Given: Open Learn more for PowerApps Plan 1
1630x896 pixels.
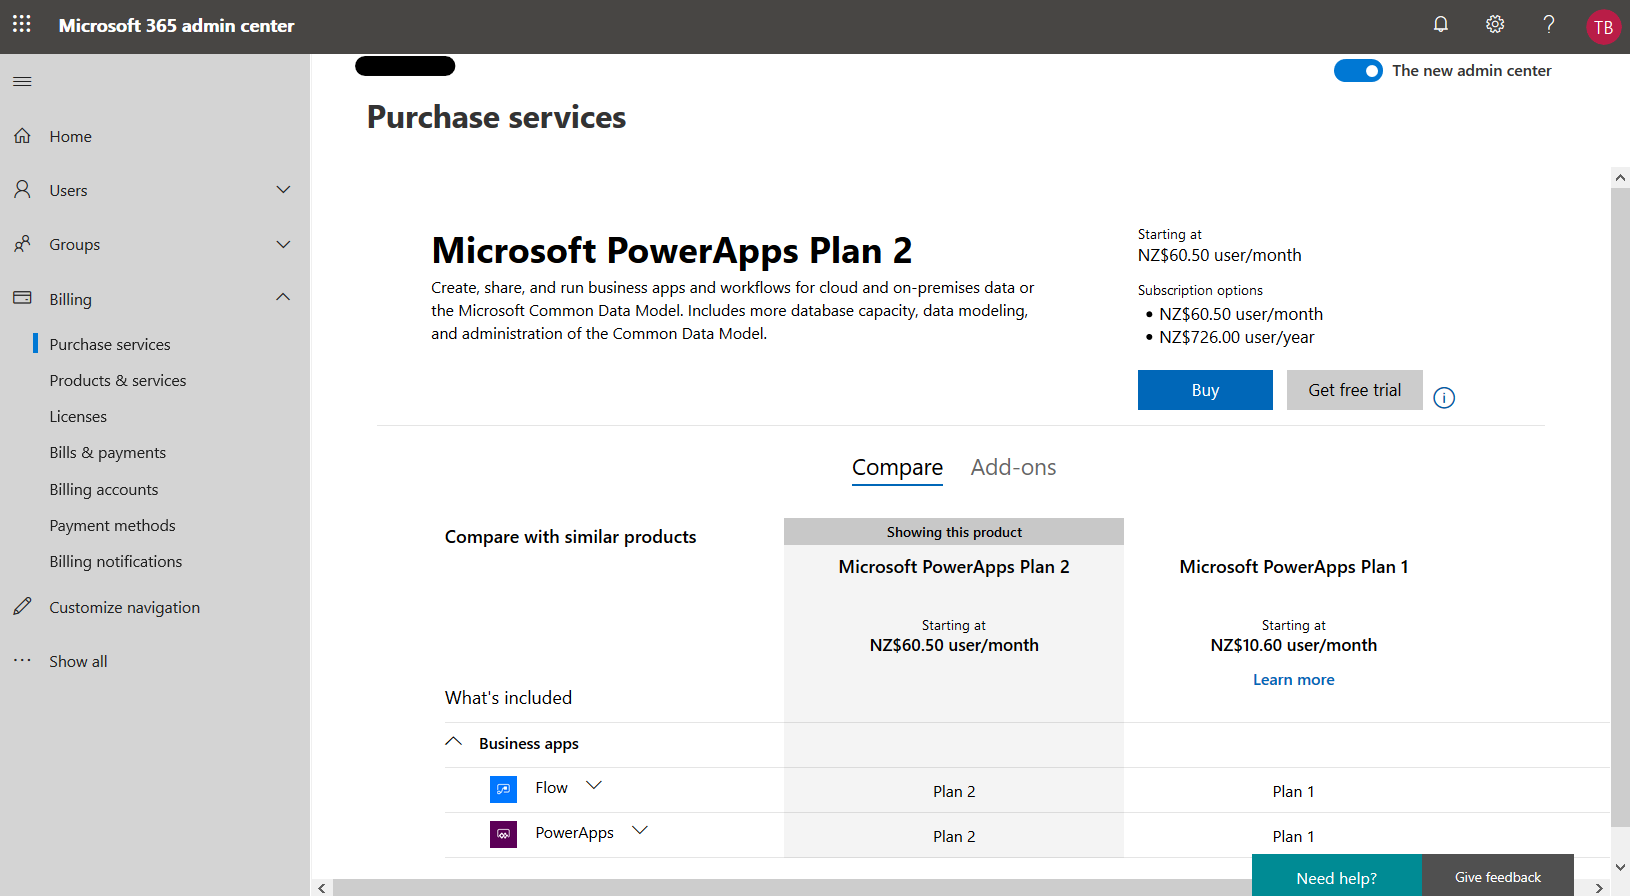Looking at the screenshot, I should pyautogui.click(x=1294, y=679).
